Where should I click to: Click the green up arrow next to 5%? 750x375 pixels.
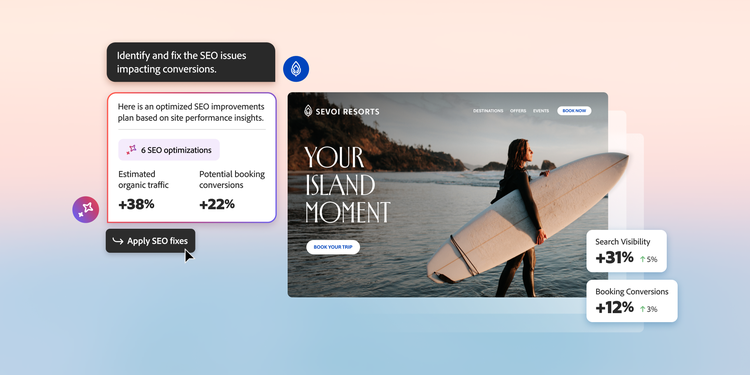(643, 259)
